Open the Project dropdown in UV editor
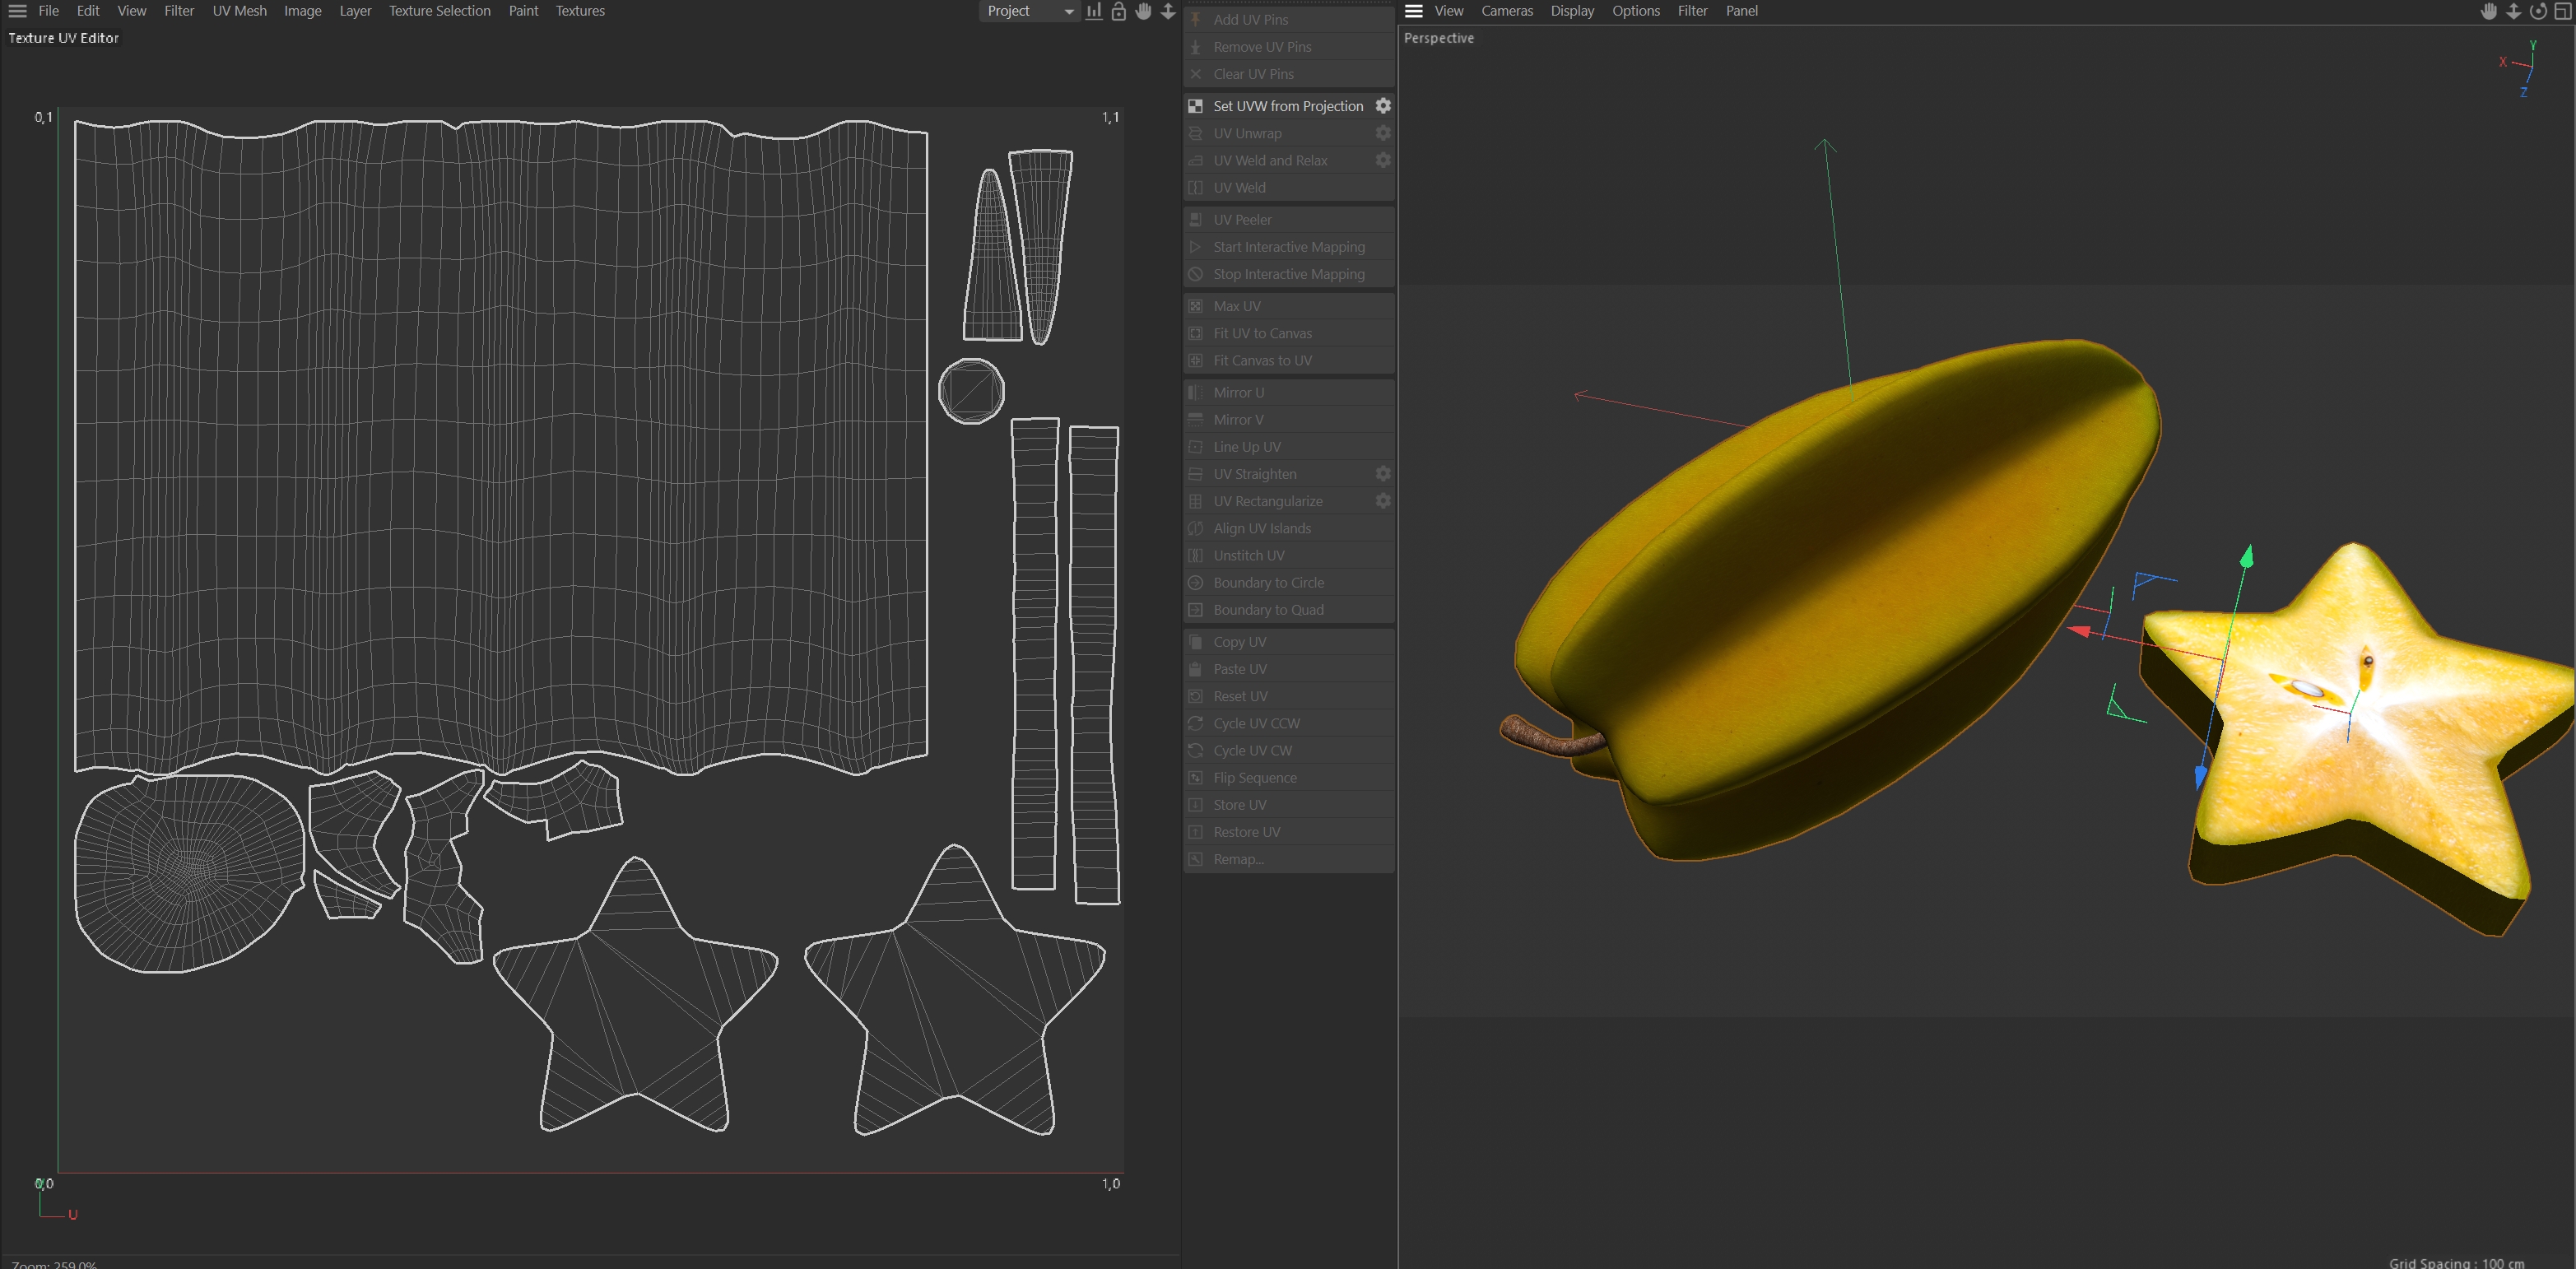The image size is (2576, 1269). click(1028, 11)
